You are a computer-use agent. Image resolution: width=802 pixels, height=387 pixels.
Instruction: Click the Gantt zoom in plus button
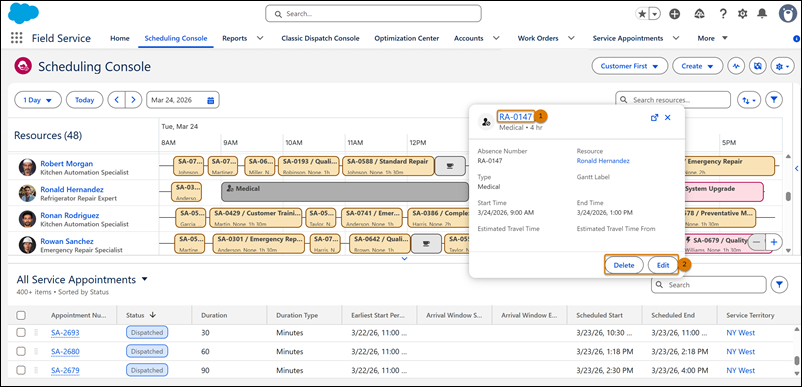click(773, 242)
